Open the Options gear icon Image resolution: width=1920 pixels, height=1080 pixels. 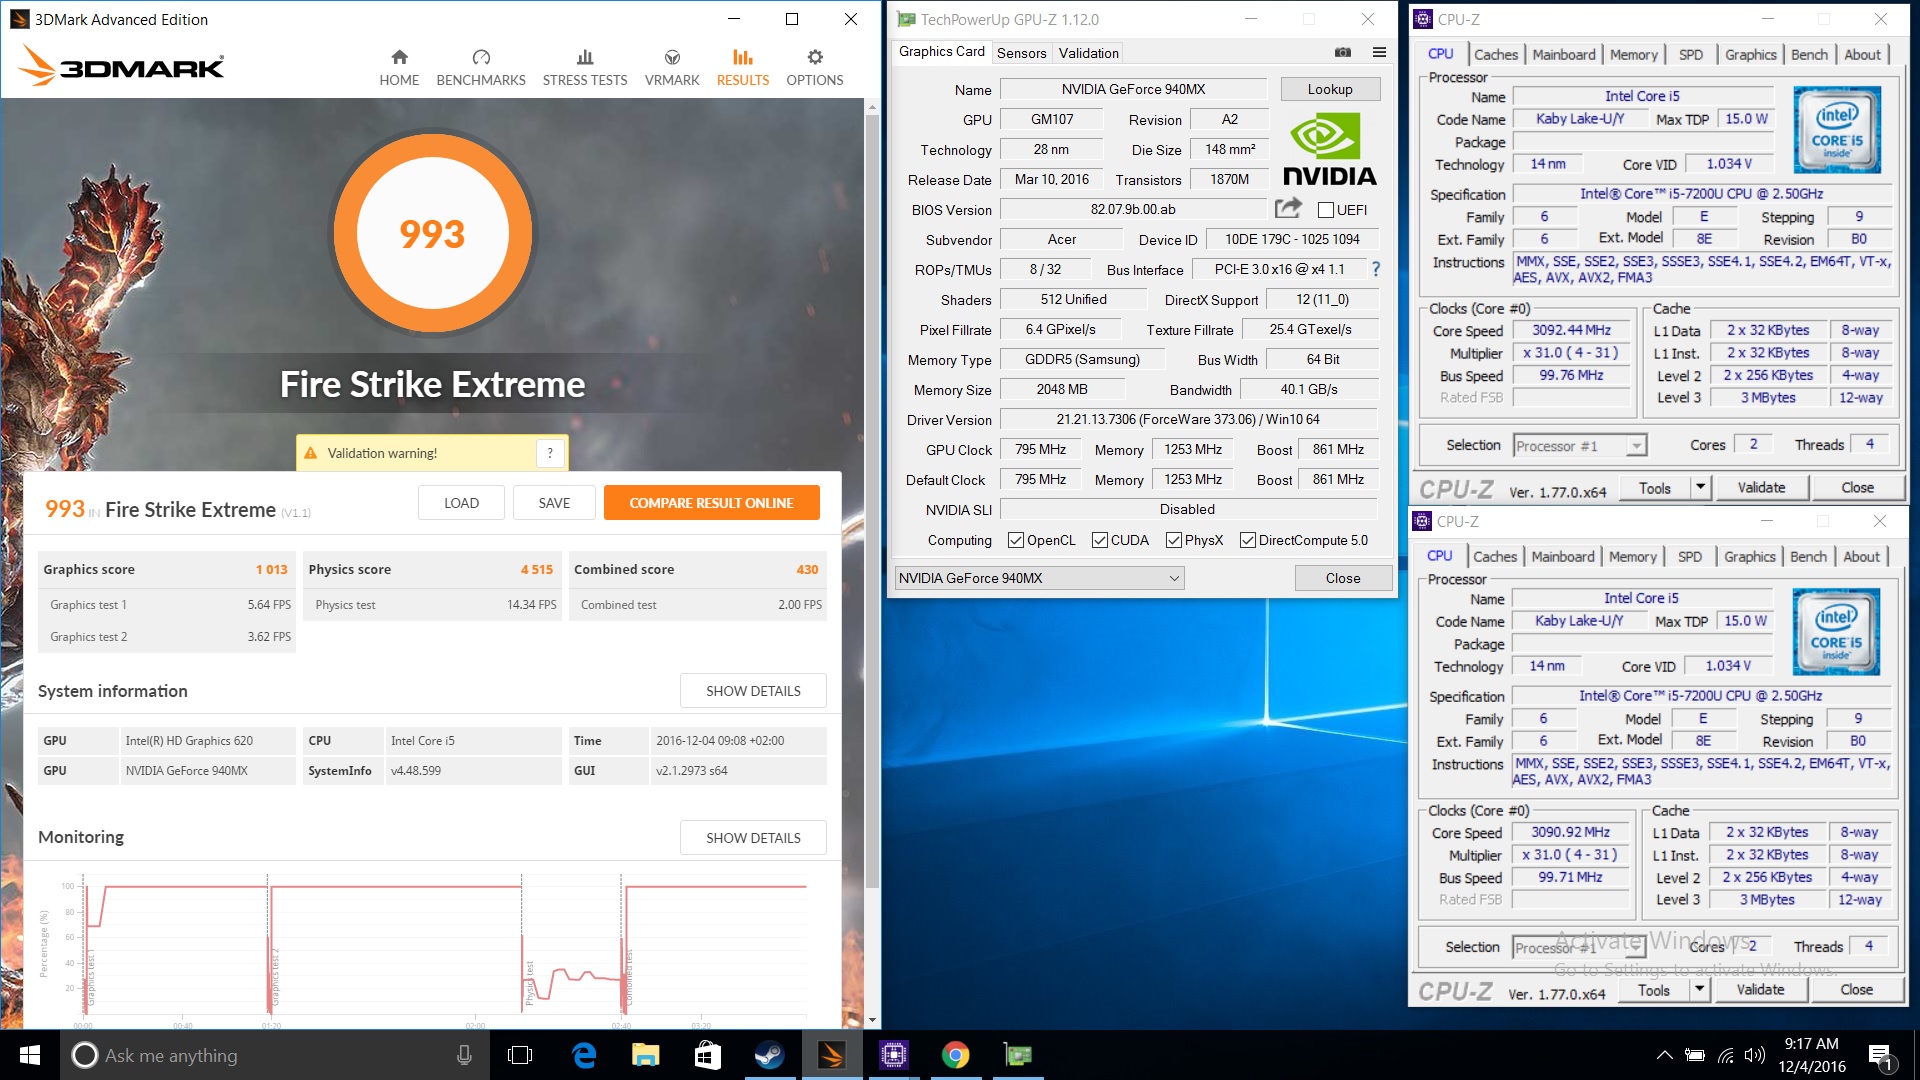(x=815, y=57)
